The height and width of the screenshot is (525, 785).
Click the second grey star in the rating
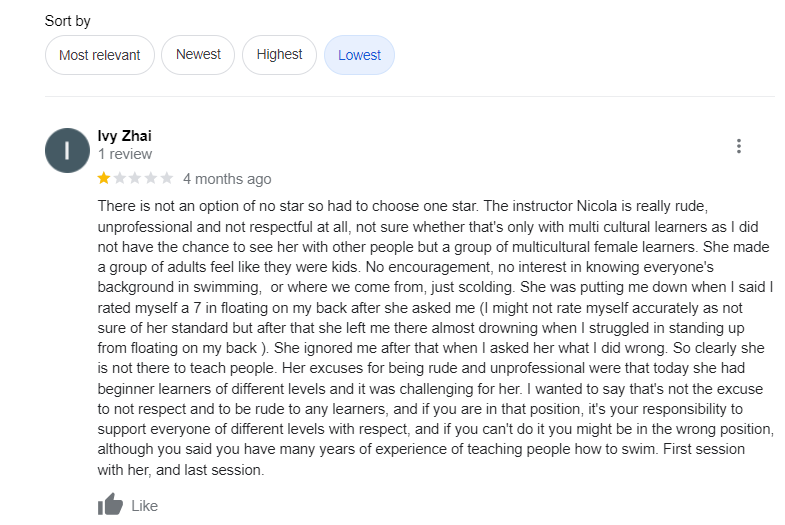pos(120,178)
